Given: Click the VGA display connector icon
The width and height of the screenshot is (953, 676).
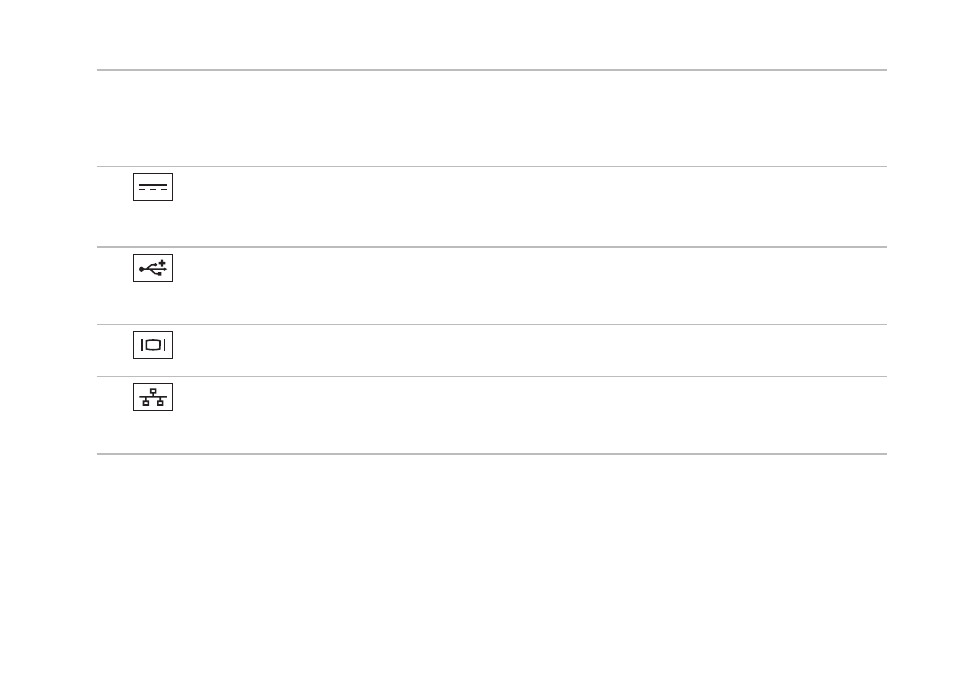Looking at the screenshot, I should click(153, 345).
